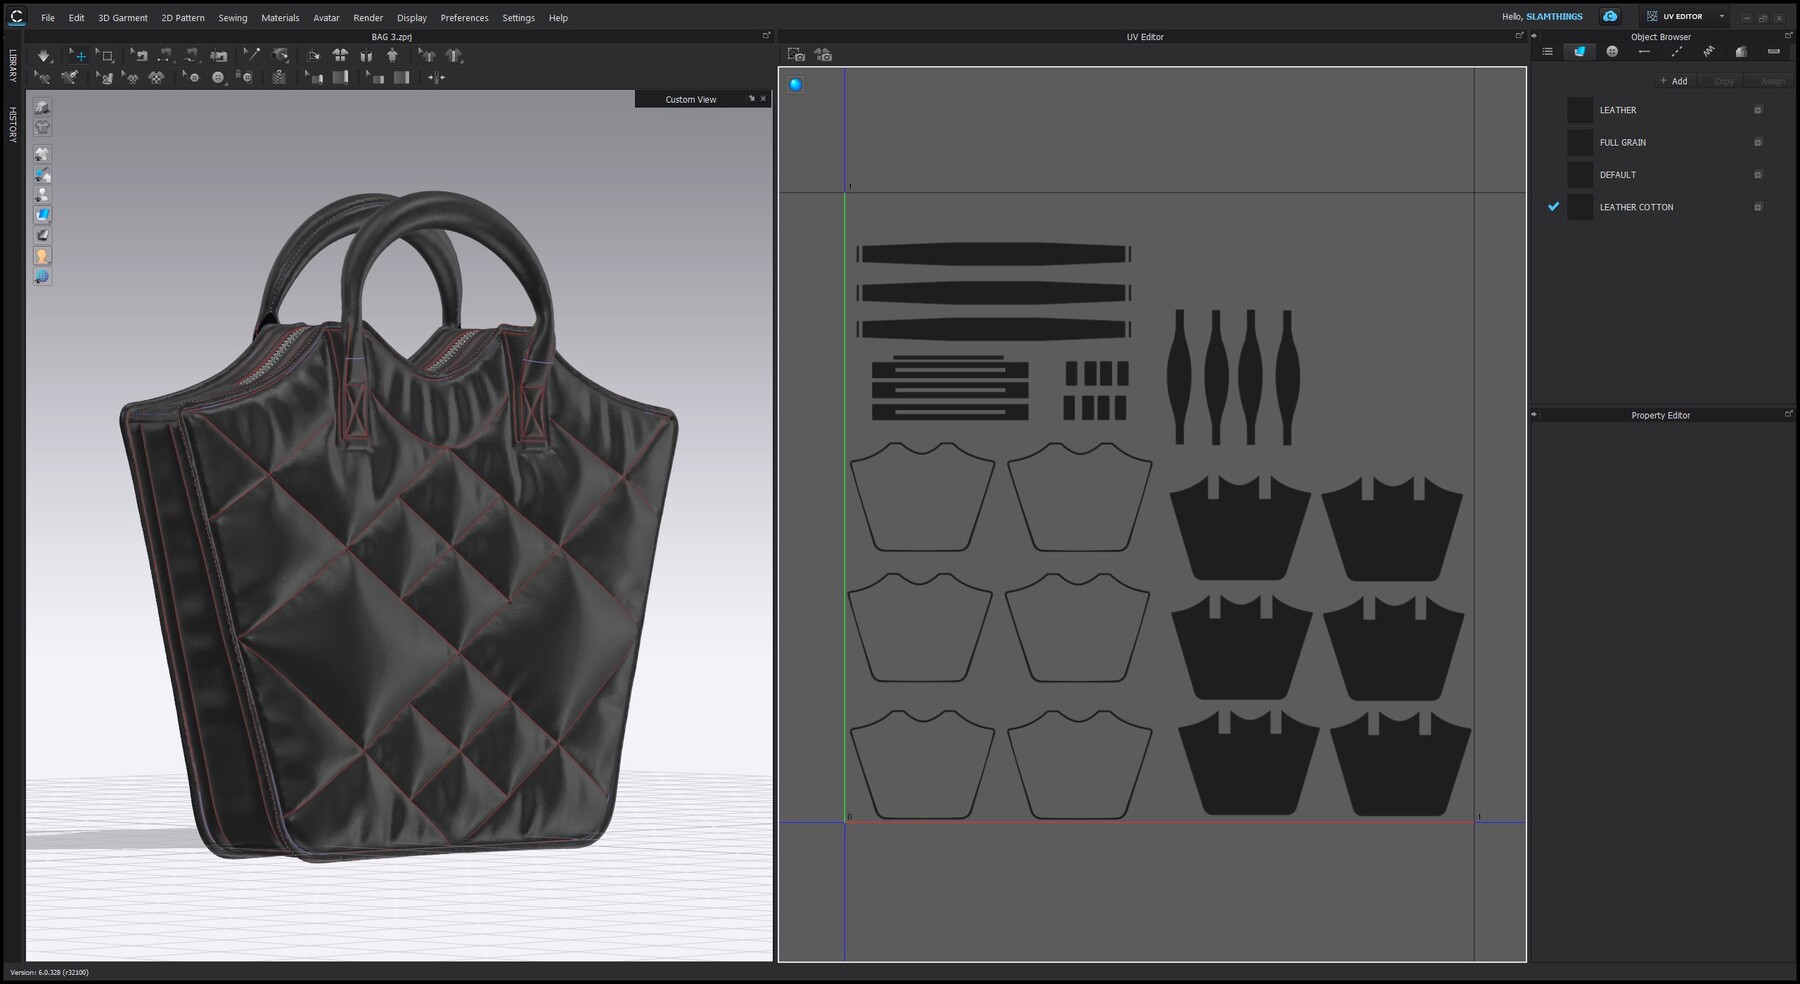Toggle Show Garment in the 3D side toolbar

[42, 153]
